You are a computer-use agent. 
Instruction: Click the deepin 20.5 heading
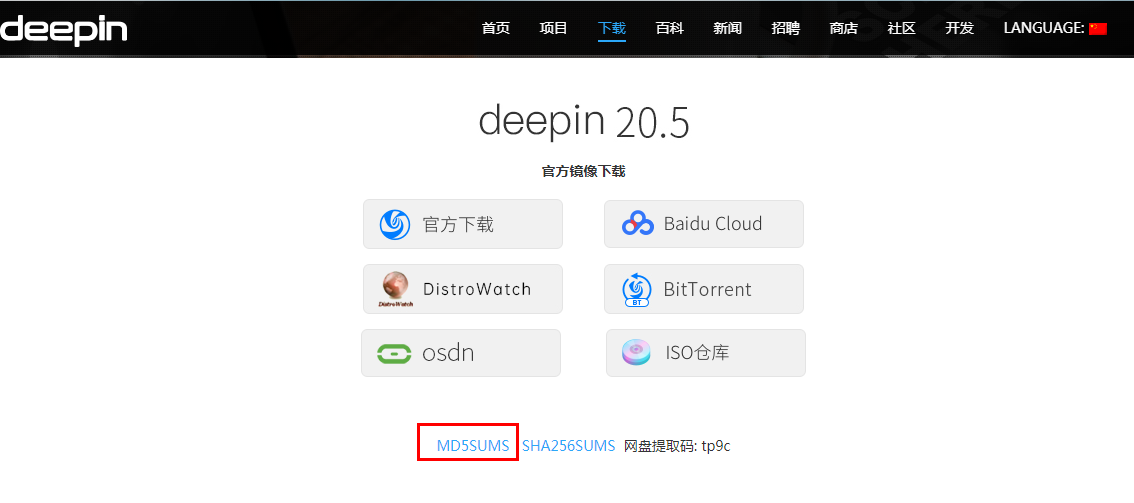click(584, 121)
